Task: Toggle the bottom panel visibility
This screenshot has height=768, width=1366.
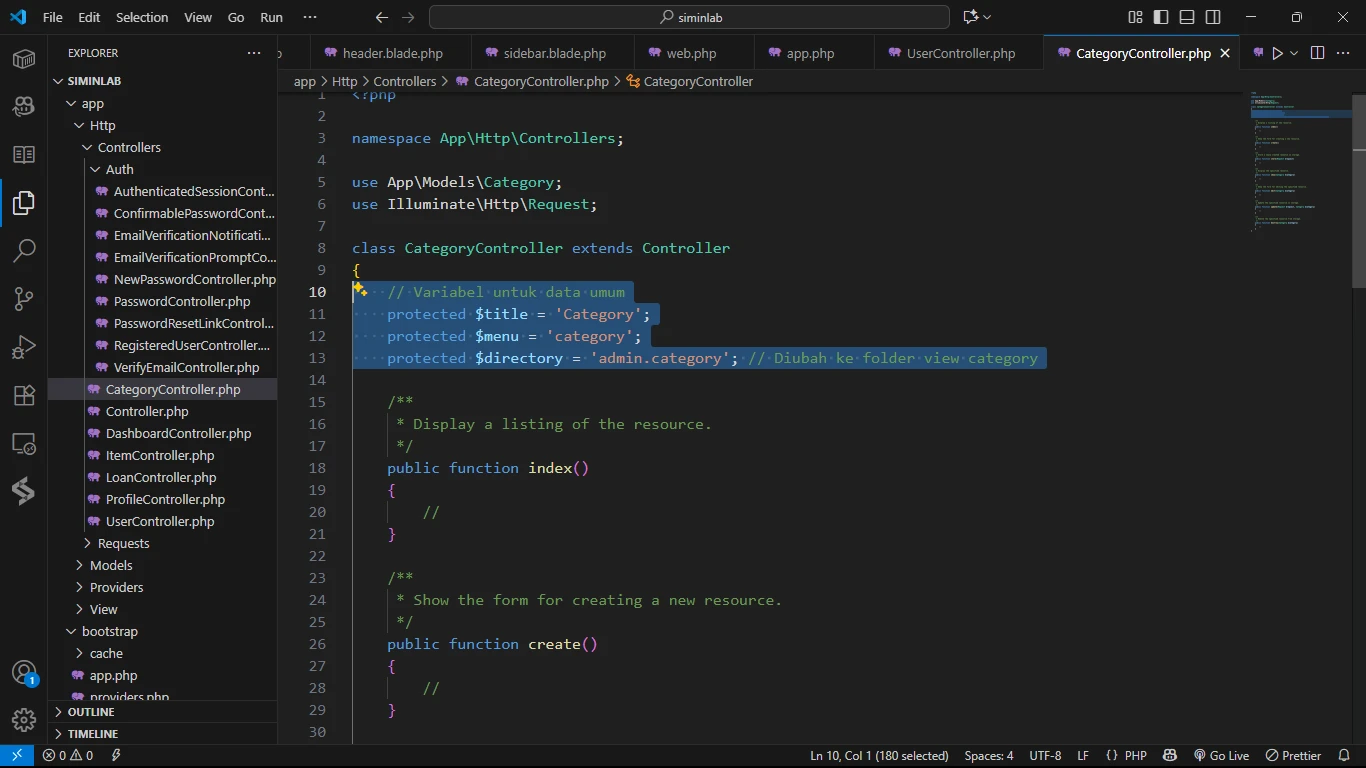Action: click(x=1187, y=17)
